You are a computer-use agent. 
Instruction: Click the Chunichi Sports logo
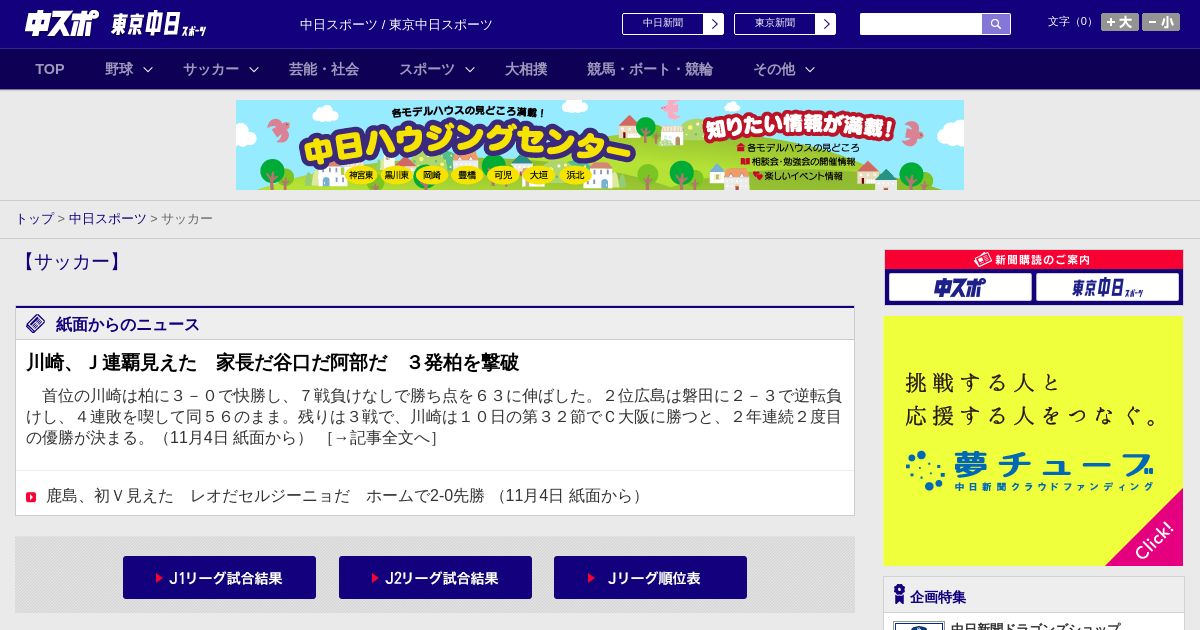[62, 24]
